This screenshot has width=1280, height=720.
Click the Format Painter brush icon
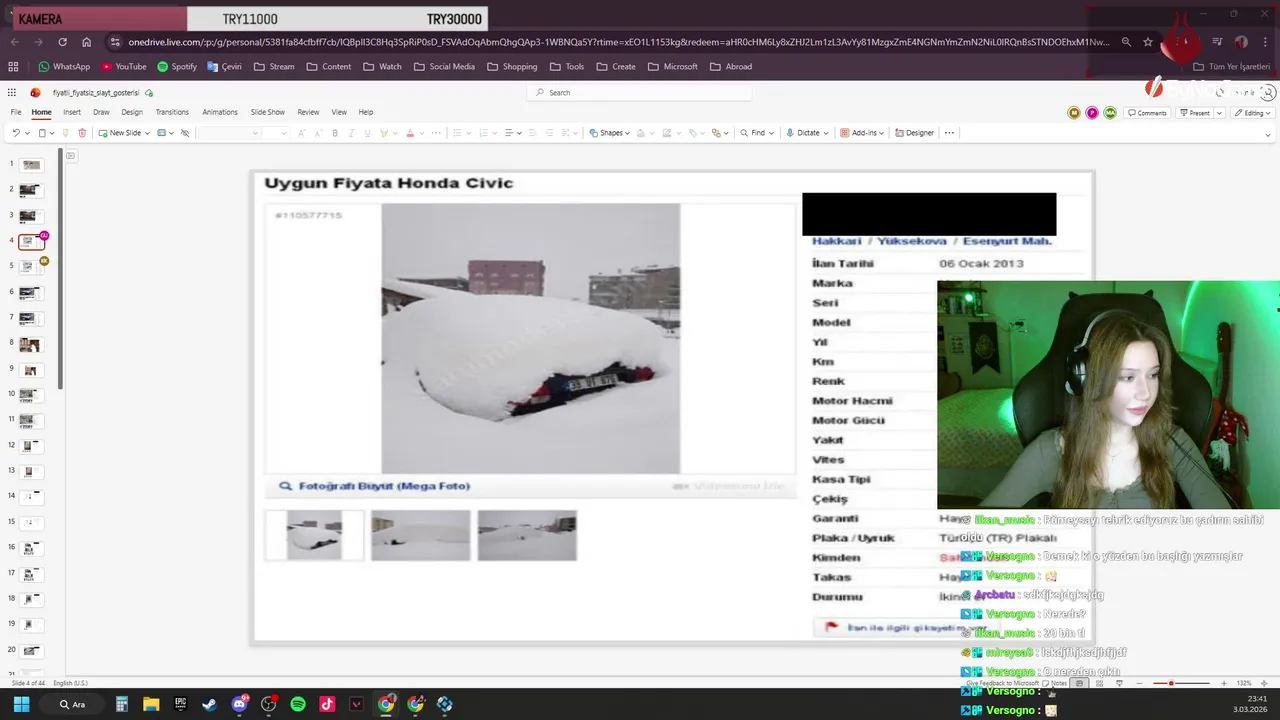(65, 132)
